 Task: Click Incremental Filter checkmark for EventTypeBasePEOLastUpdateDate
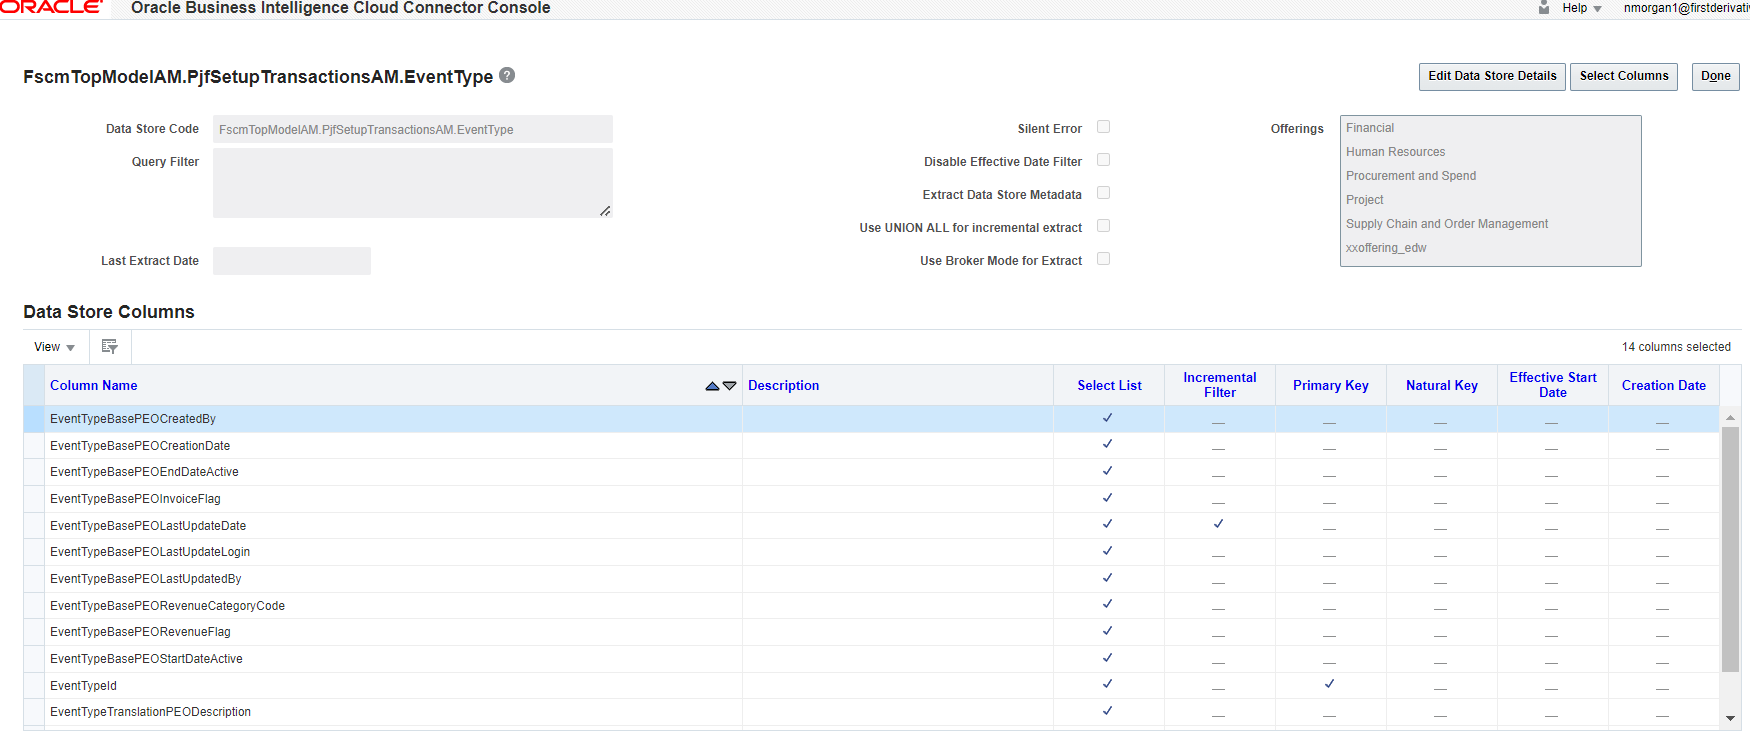click(x=1218, y=524)
